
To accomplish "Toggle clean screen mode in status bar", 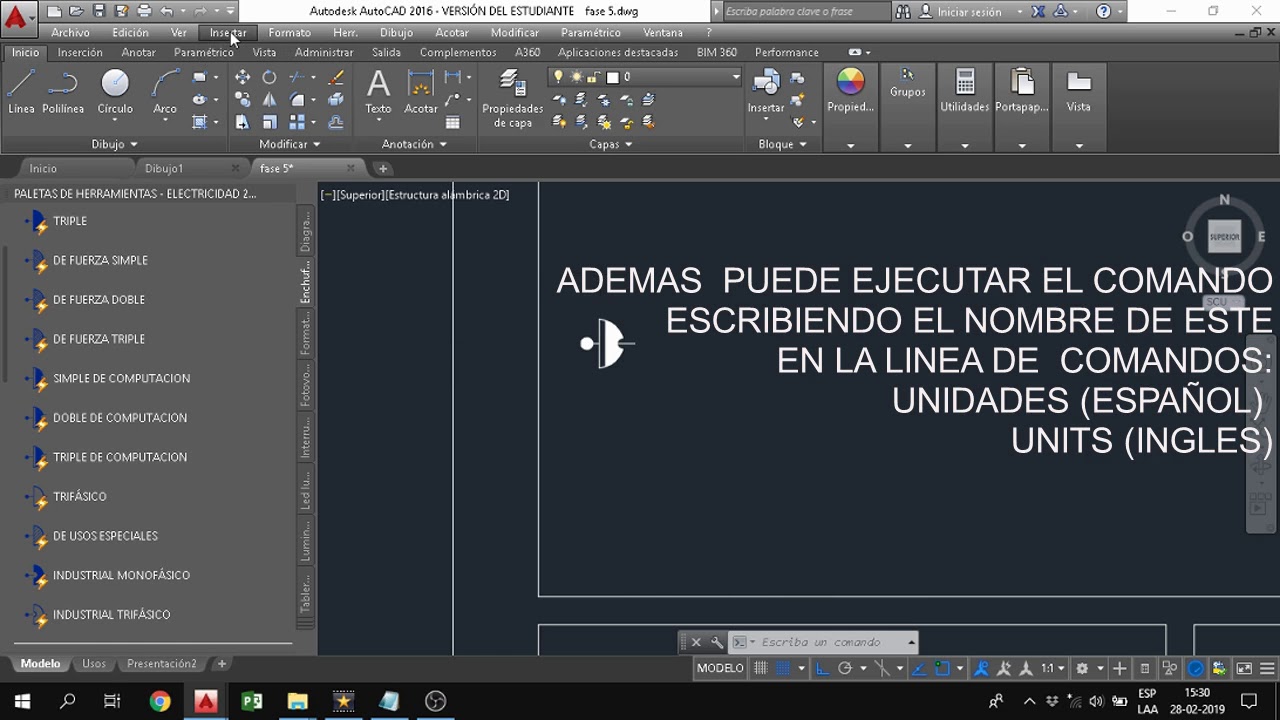I will coord(1244,668).
